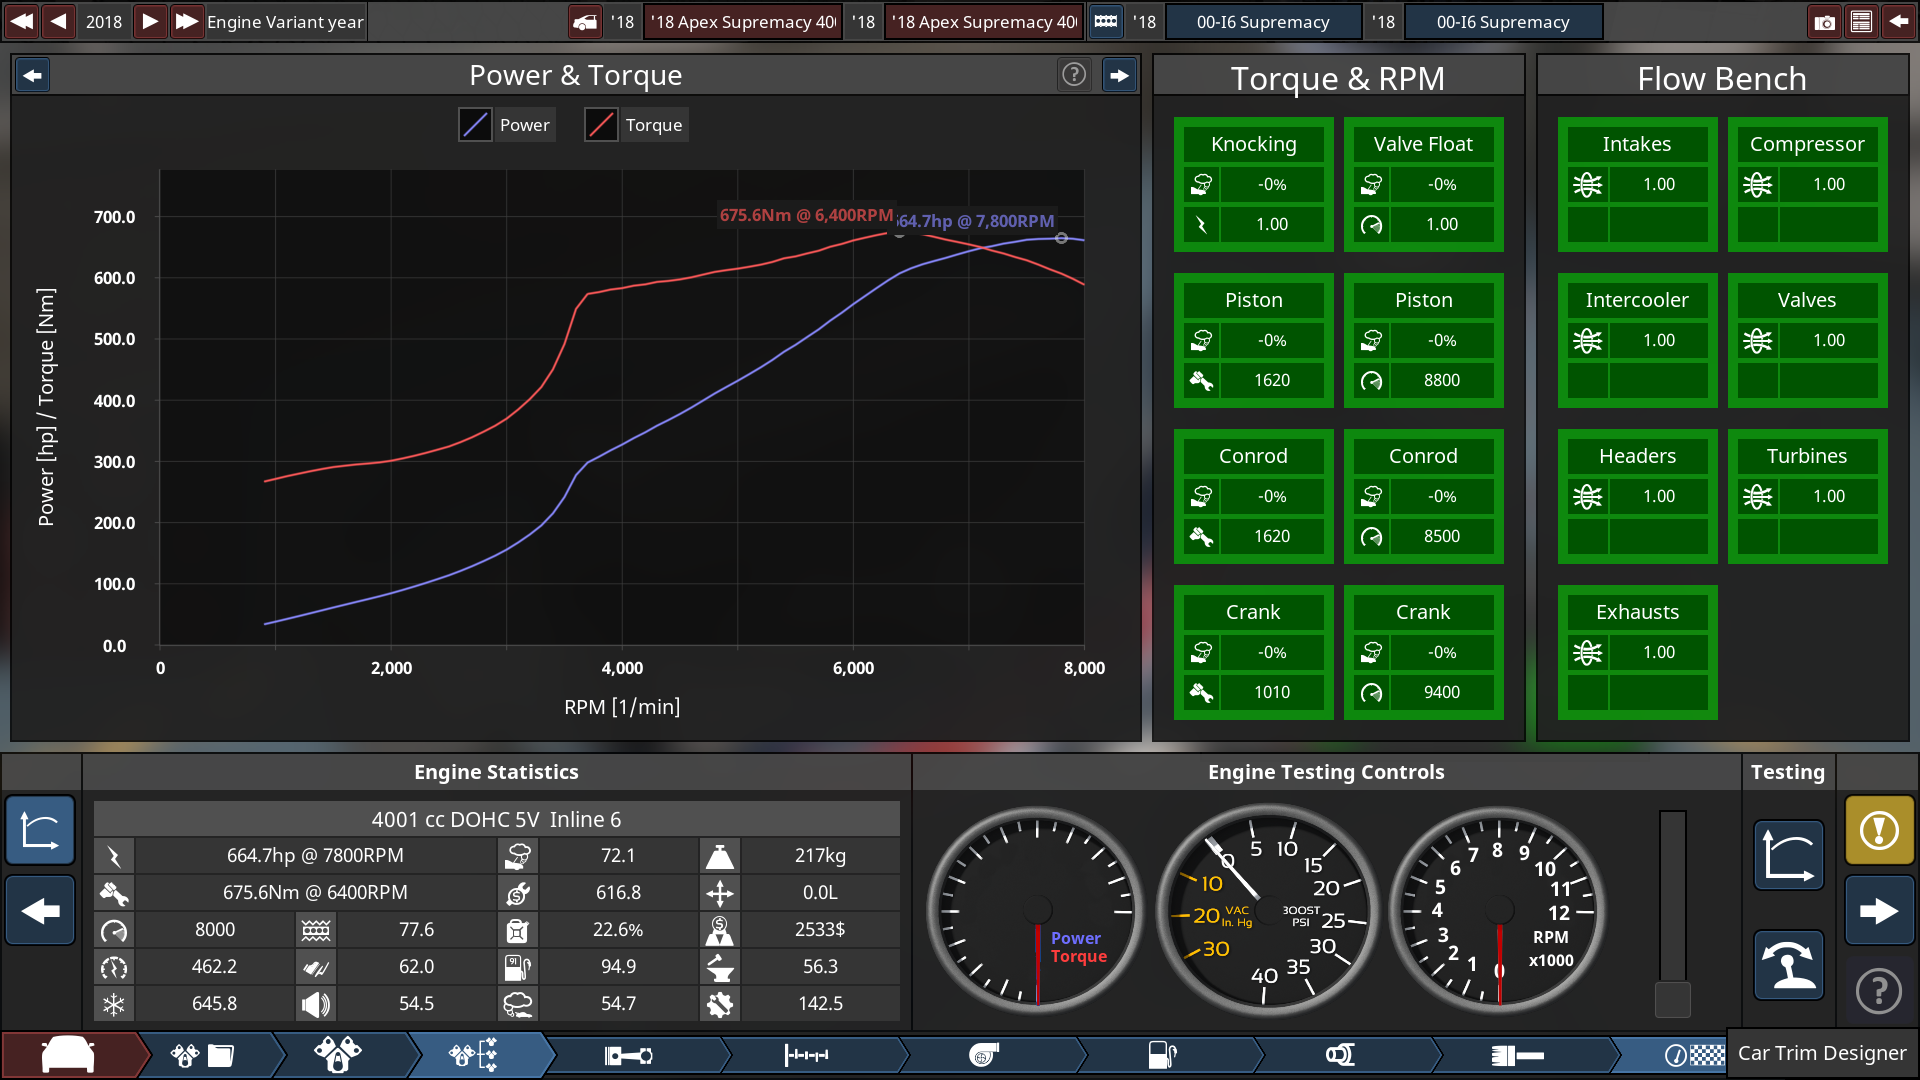Image resolution: width=1920 pixels, height=1080 pixels.
Task: Click the dyno graph icon in Testing panel
Action: click(x=1788, y=855)
